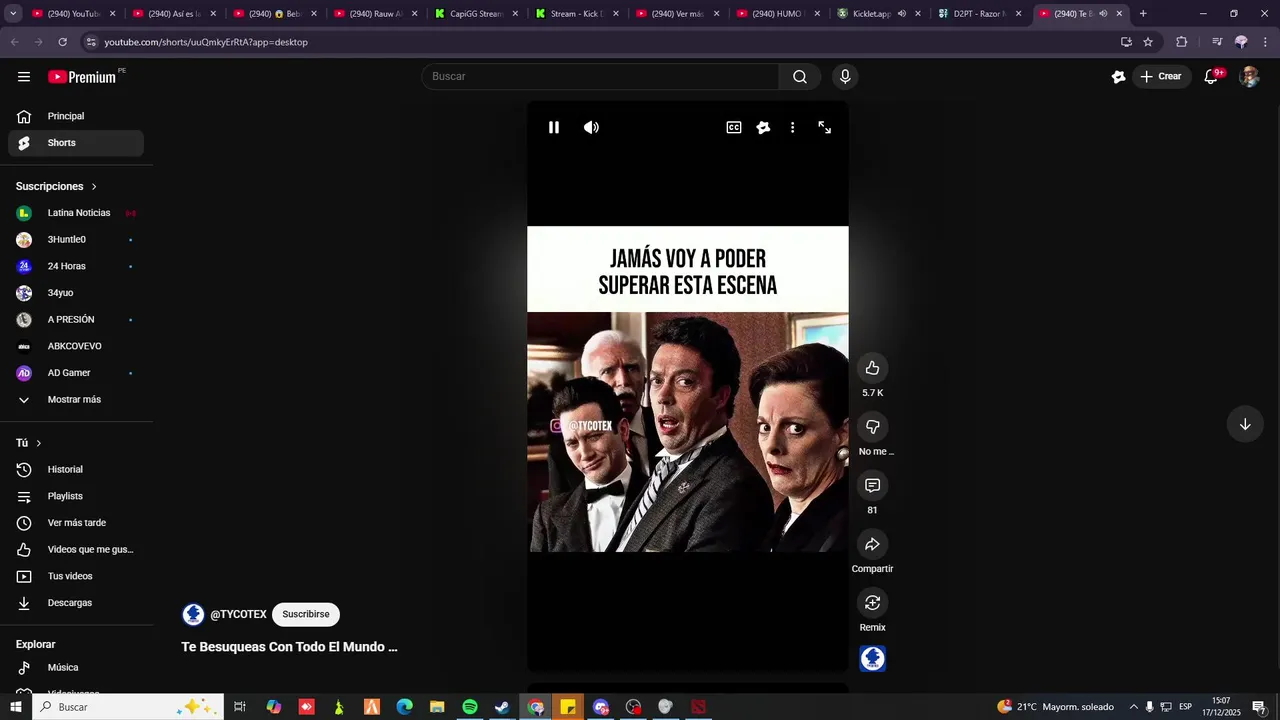This screenshot has width=1280, height=720.
Task: Mute the Short's volume
Action: point(591,127)
